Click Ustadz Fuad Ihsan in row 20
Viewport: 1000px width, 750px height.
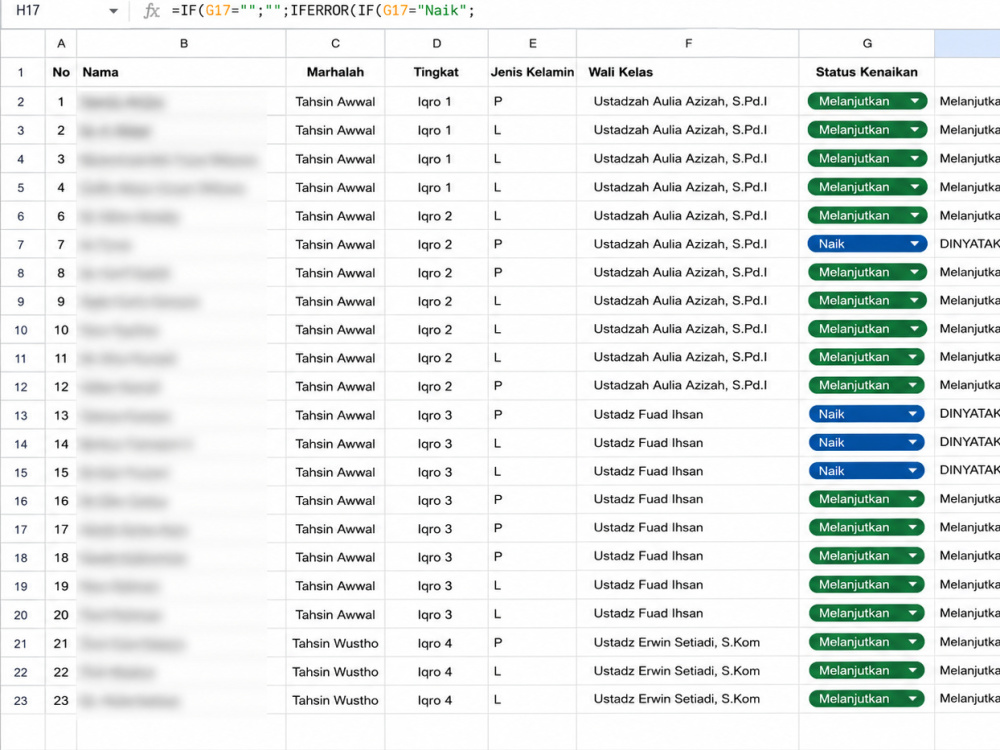click(688, 615)
